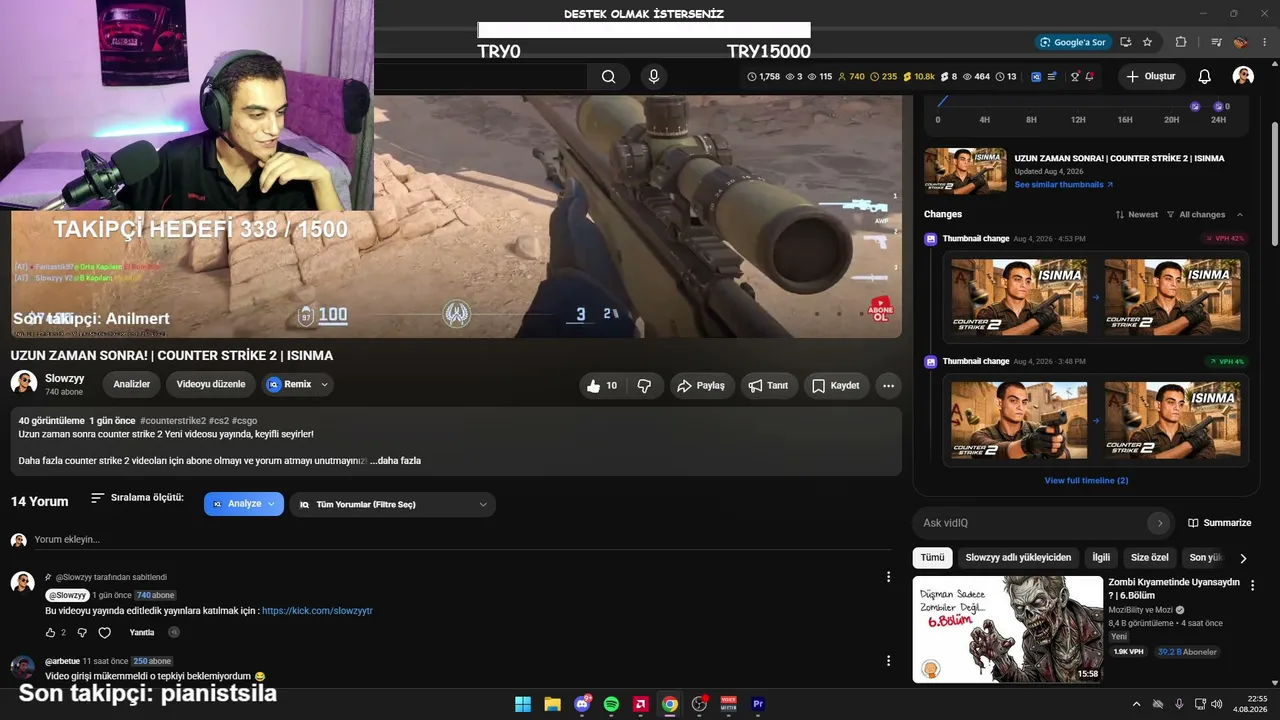Open more actions menu under the video
The height and width of the screenshot is (720, 1280).
click(888, 386)
